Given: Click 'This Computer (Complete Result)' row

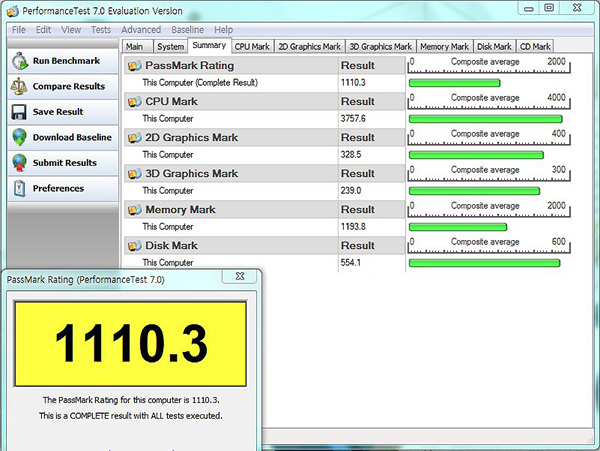Looking at the screenshot, I should pyautogui.click(x=200, y=83).
